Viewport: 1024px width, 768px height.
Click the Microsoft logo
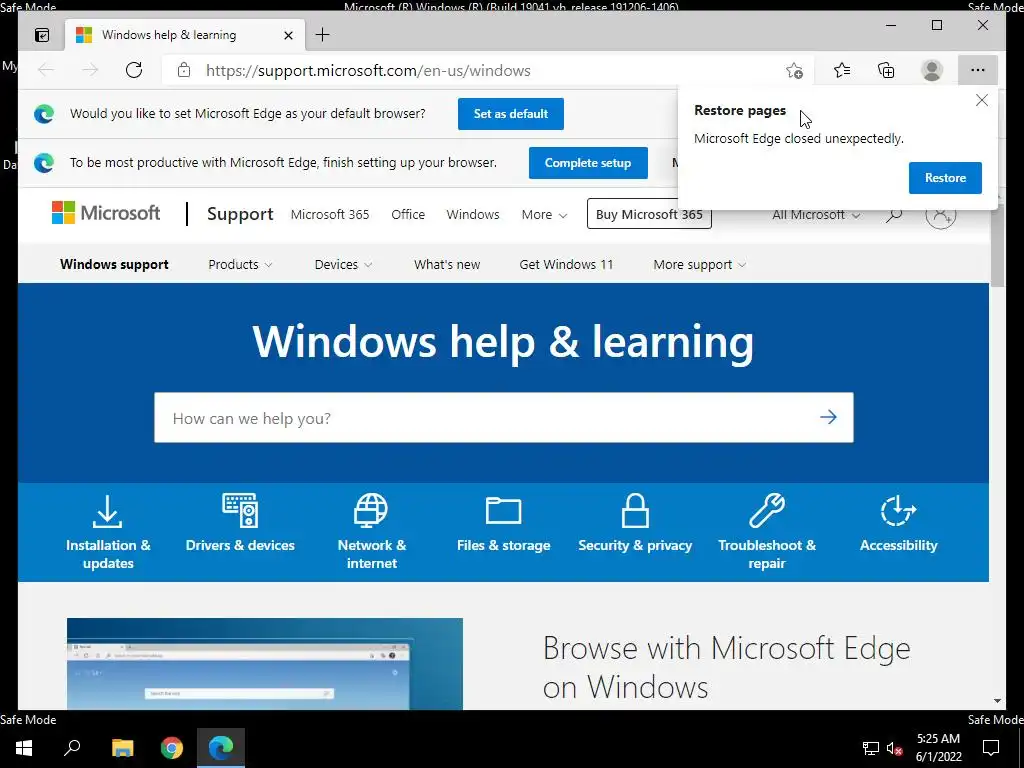coord(106,213)
